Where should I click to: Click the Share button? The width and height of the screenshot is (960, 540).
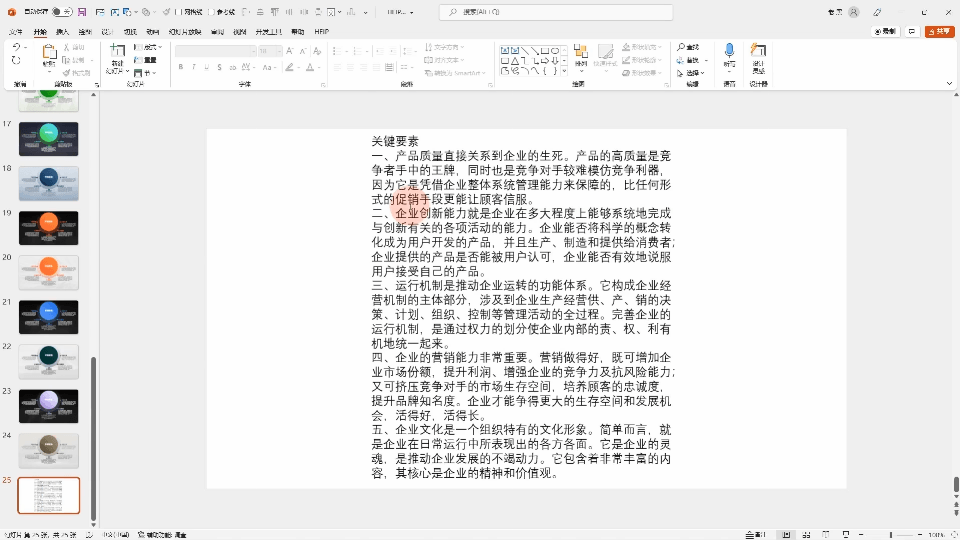[940, 31]
